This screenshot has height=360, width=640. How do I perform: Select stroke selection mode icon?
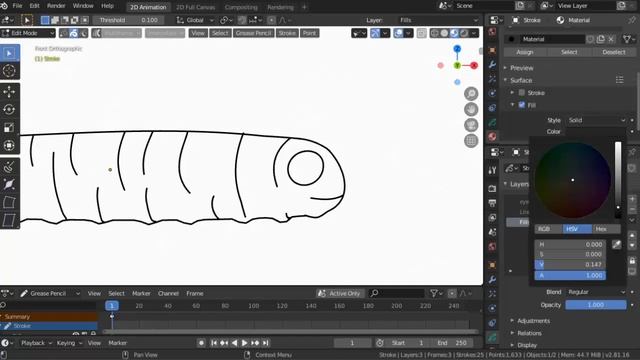pos(73,33)
